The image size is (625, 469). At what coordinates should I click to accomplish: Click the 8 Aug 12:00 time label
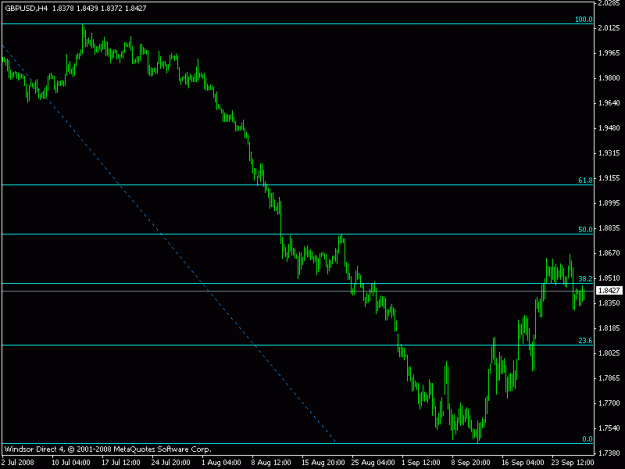271,463
